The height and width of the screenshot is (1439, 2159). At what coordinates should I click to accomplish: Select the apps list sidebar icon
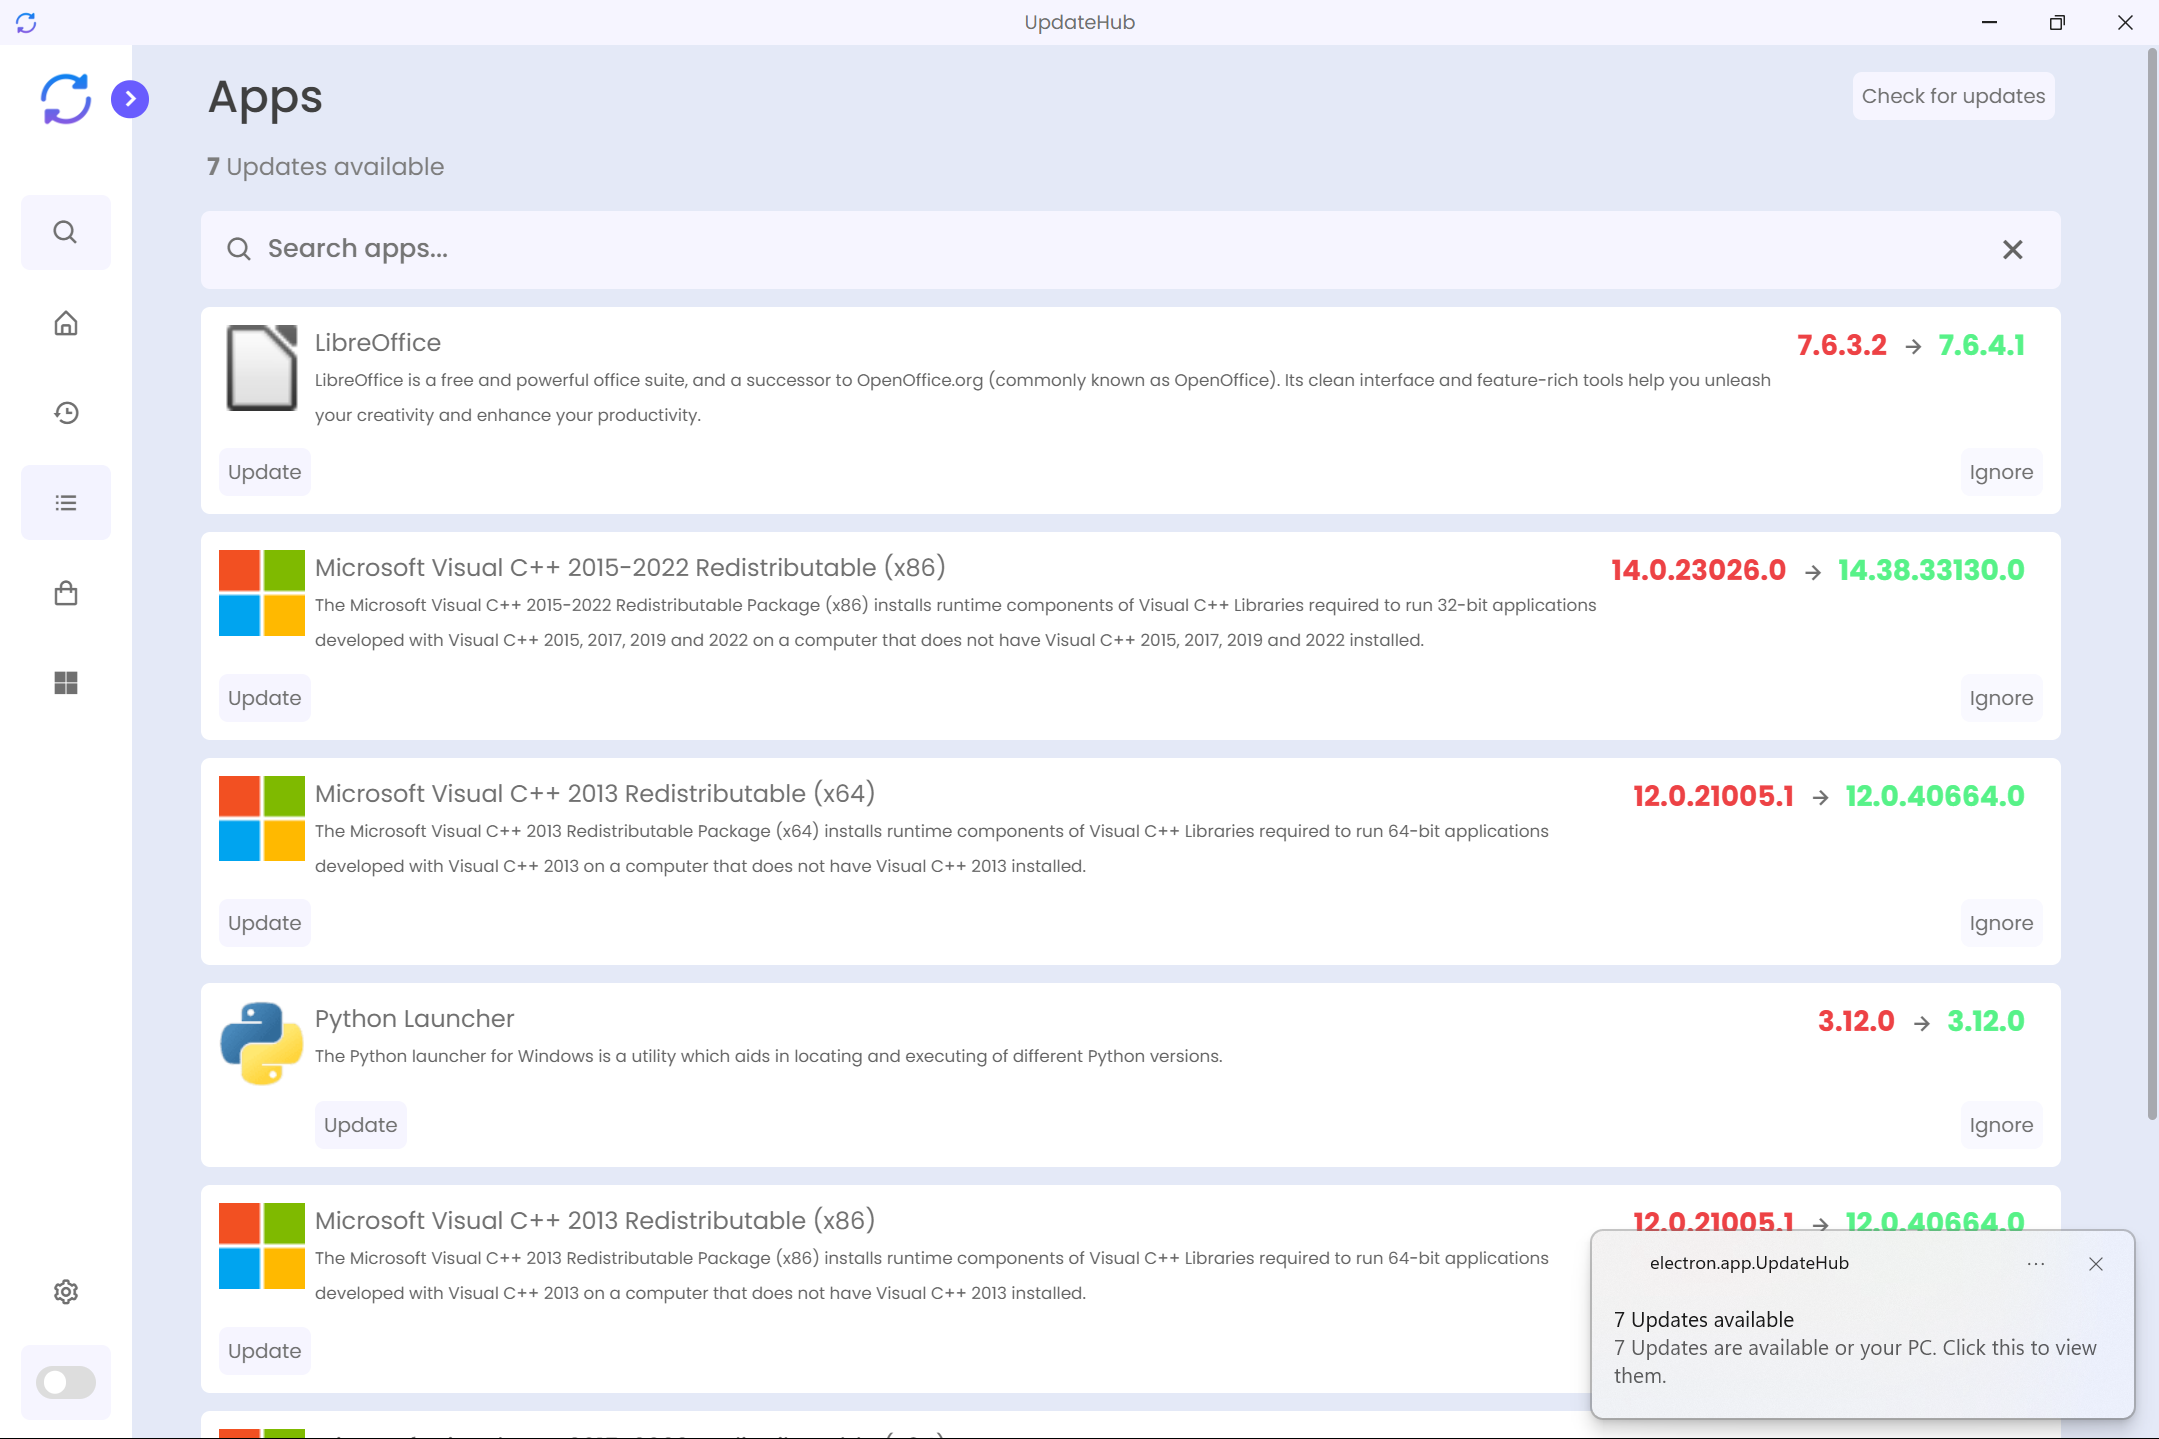65,502
